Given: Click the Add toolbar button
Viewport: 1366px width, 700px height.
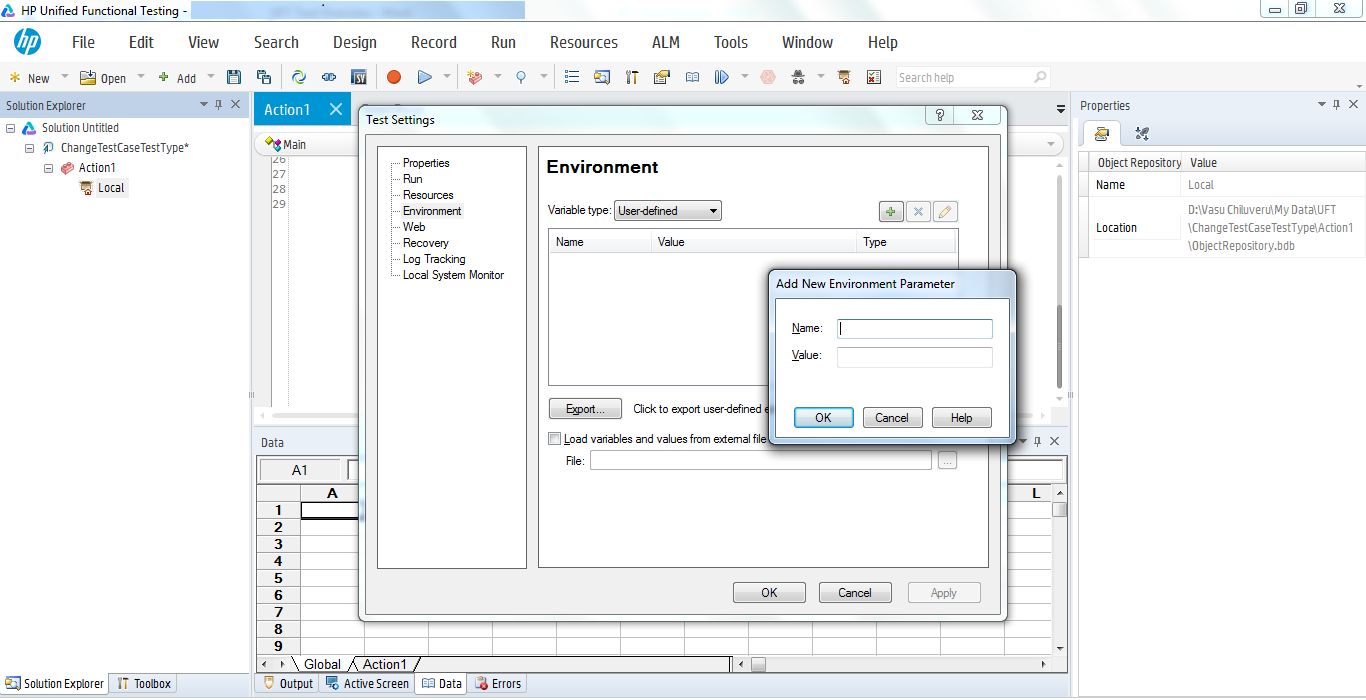Looking at the screenshot, I should [x=177, y=78].
